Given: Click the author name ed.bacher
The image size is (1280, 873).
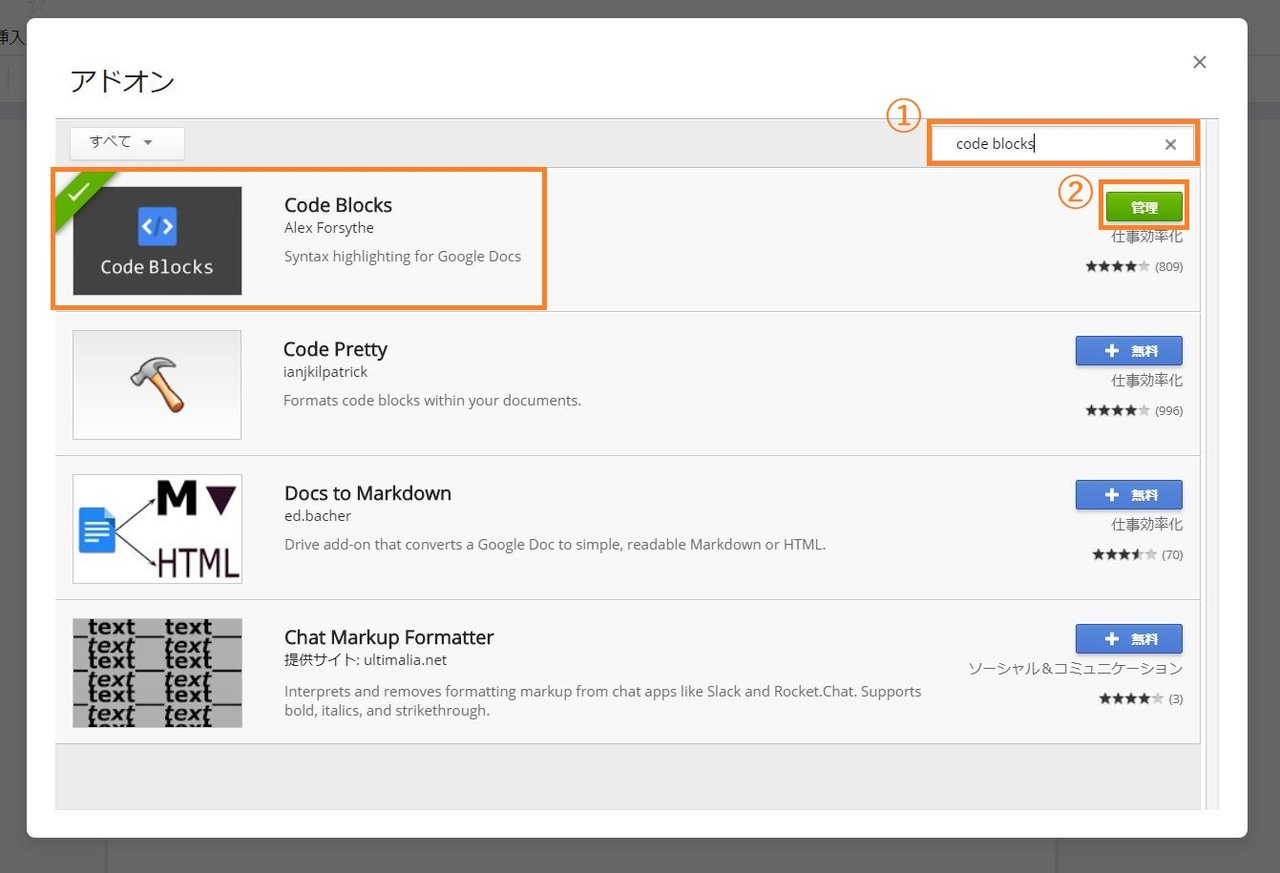Looking at the screenshot, I should pos(318,516).
